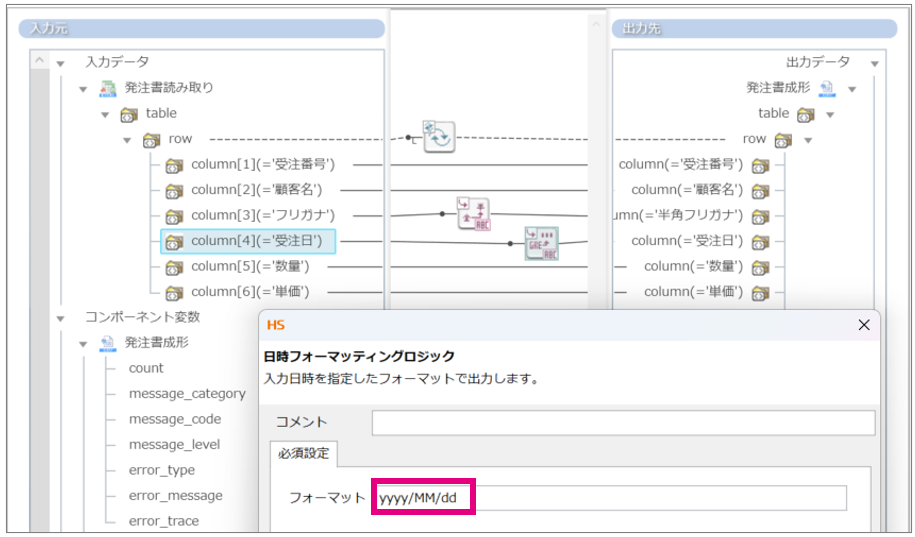
Task: Click the フォーマット input field
Action: (612, 498)
